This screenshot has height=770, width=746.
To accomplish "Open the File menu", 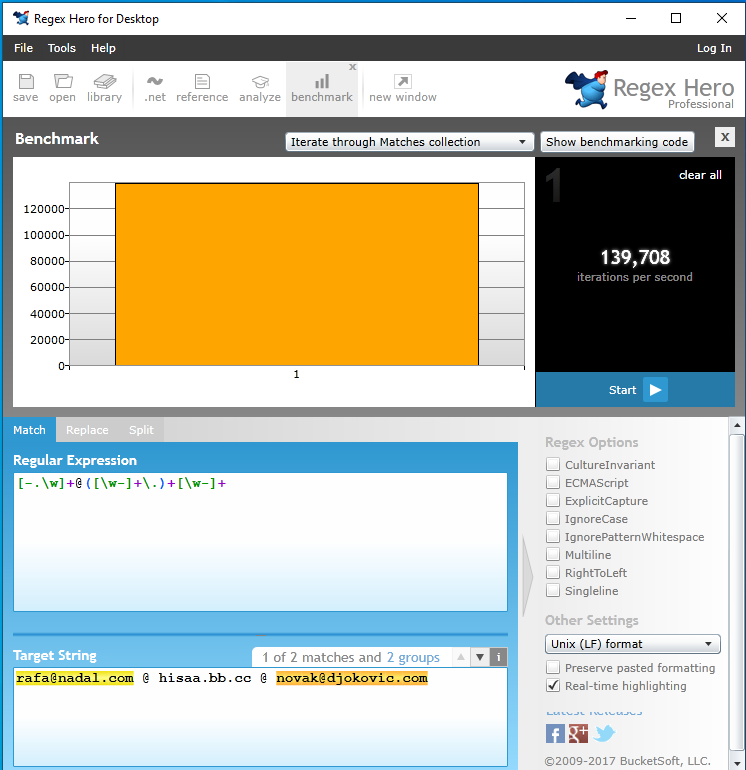I will [24, 48].
